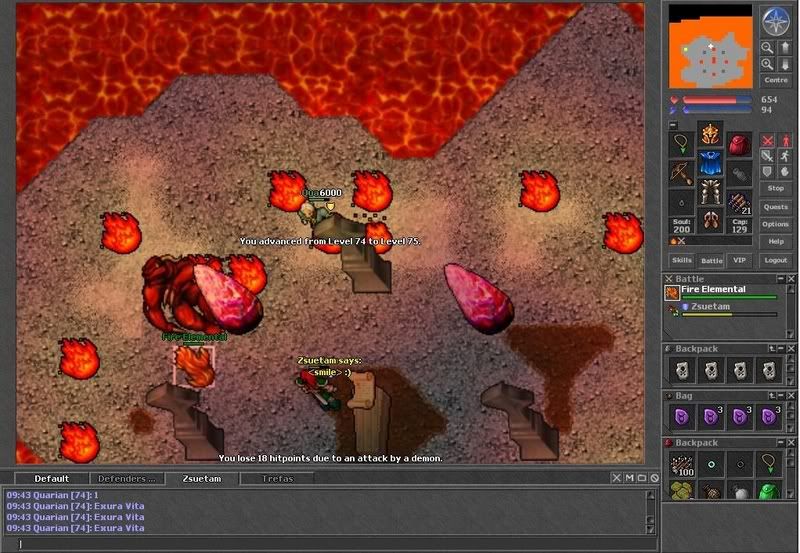Open the ignore list icon
The image size is (800, 553).
pos(654,478)
